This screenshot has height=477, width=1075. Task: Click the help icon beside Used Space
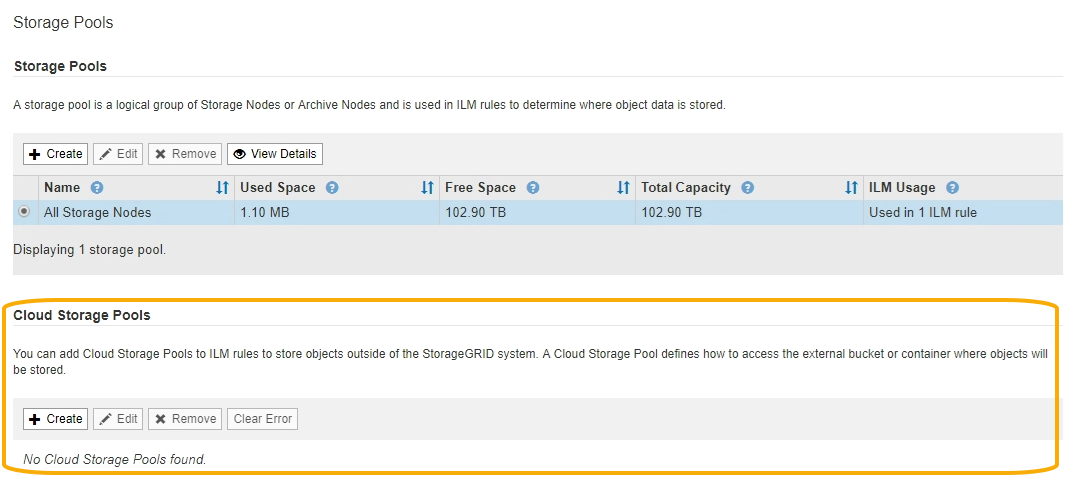tap(332, 188)
